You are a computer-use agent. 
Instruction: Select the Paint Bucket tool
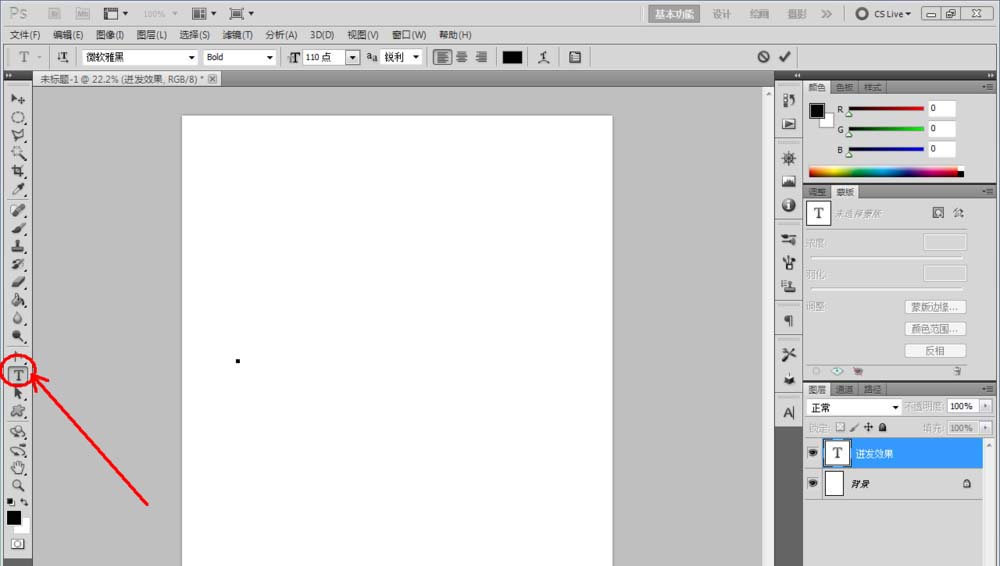pyautogui.click(x=18, y=300)
